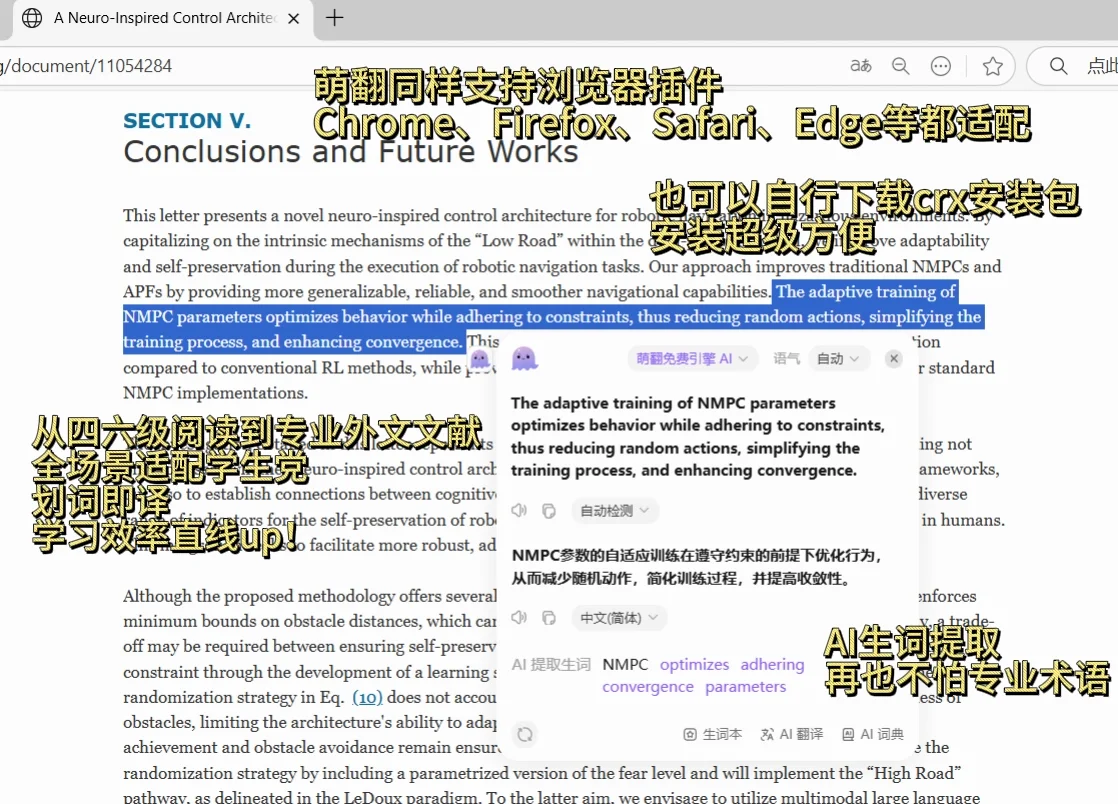Click the refresh translation icon

(x=525, y=734)
